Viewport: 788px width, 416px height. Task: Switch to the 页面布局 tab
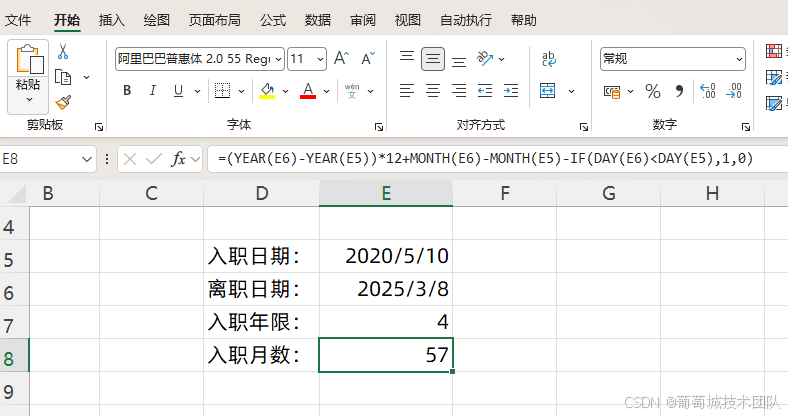(x=215, y=20)
